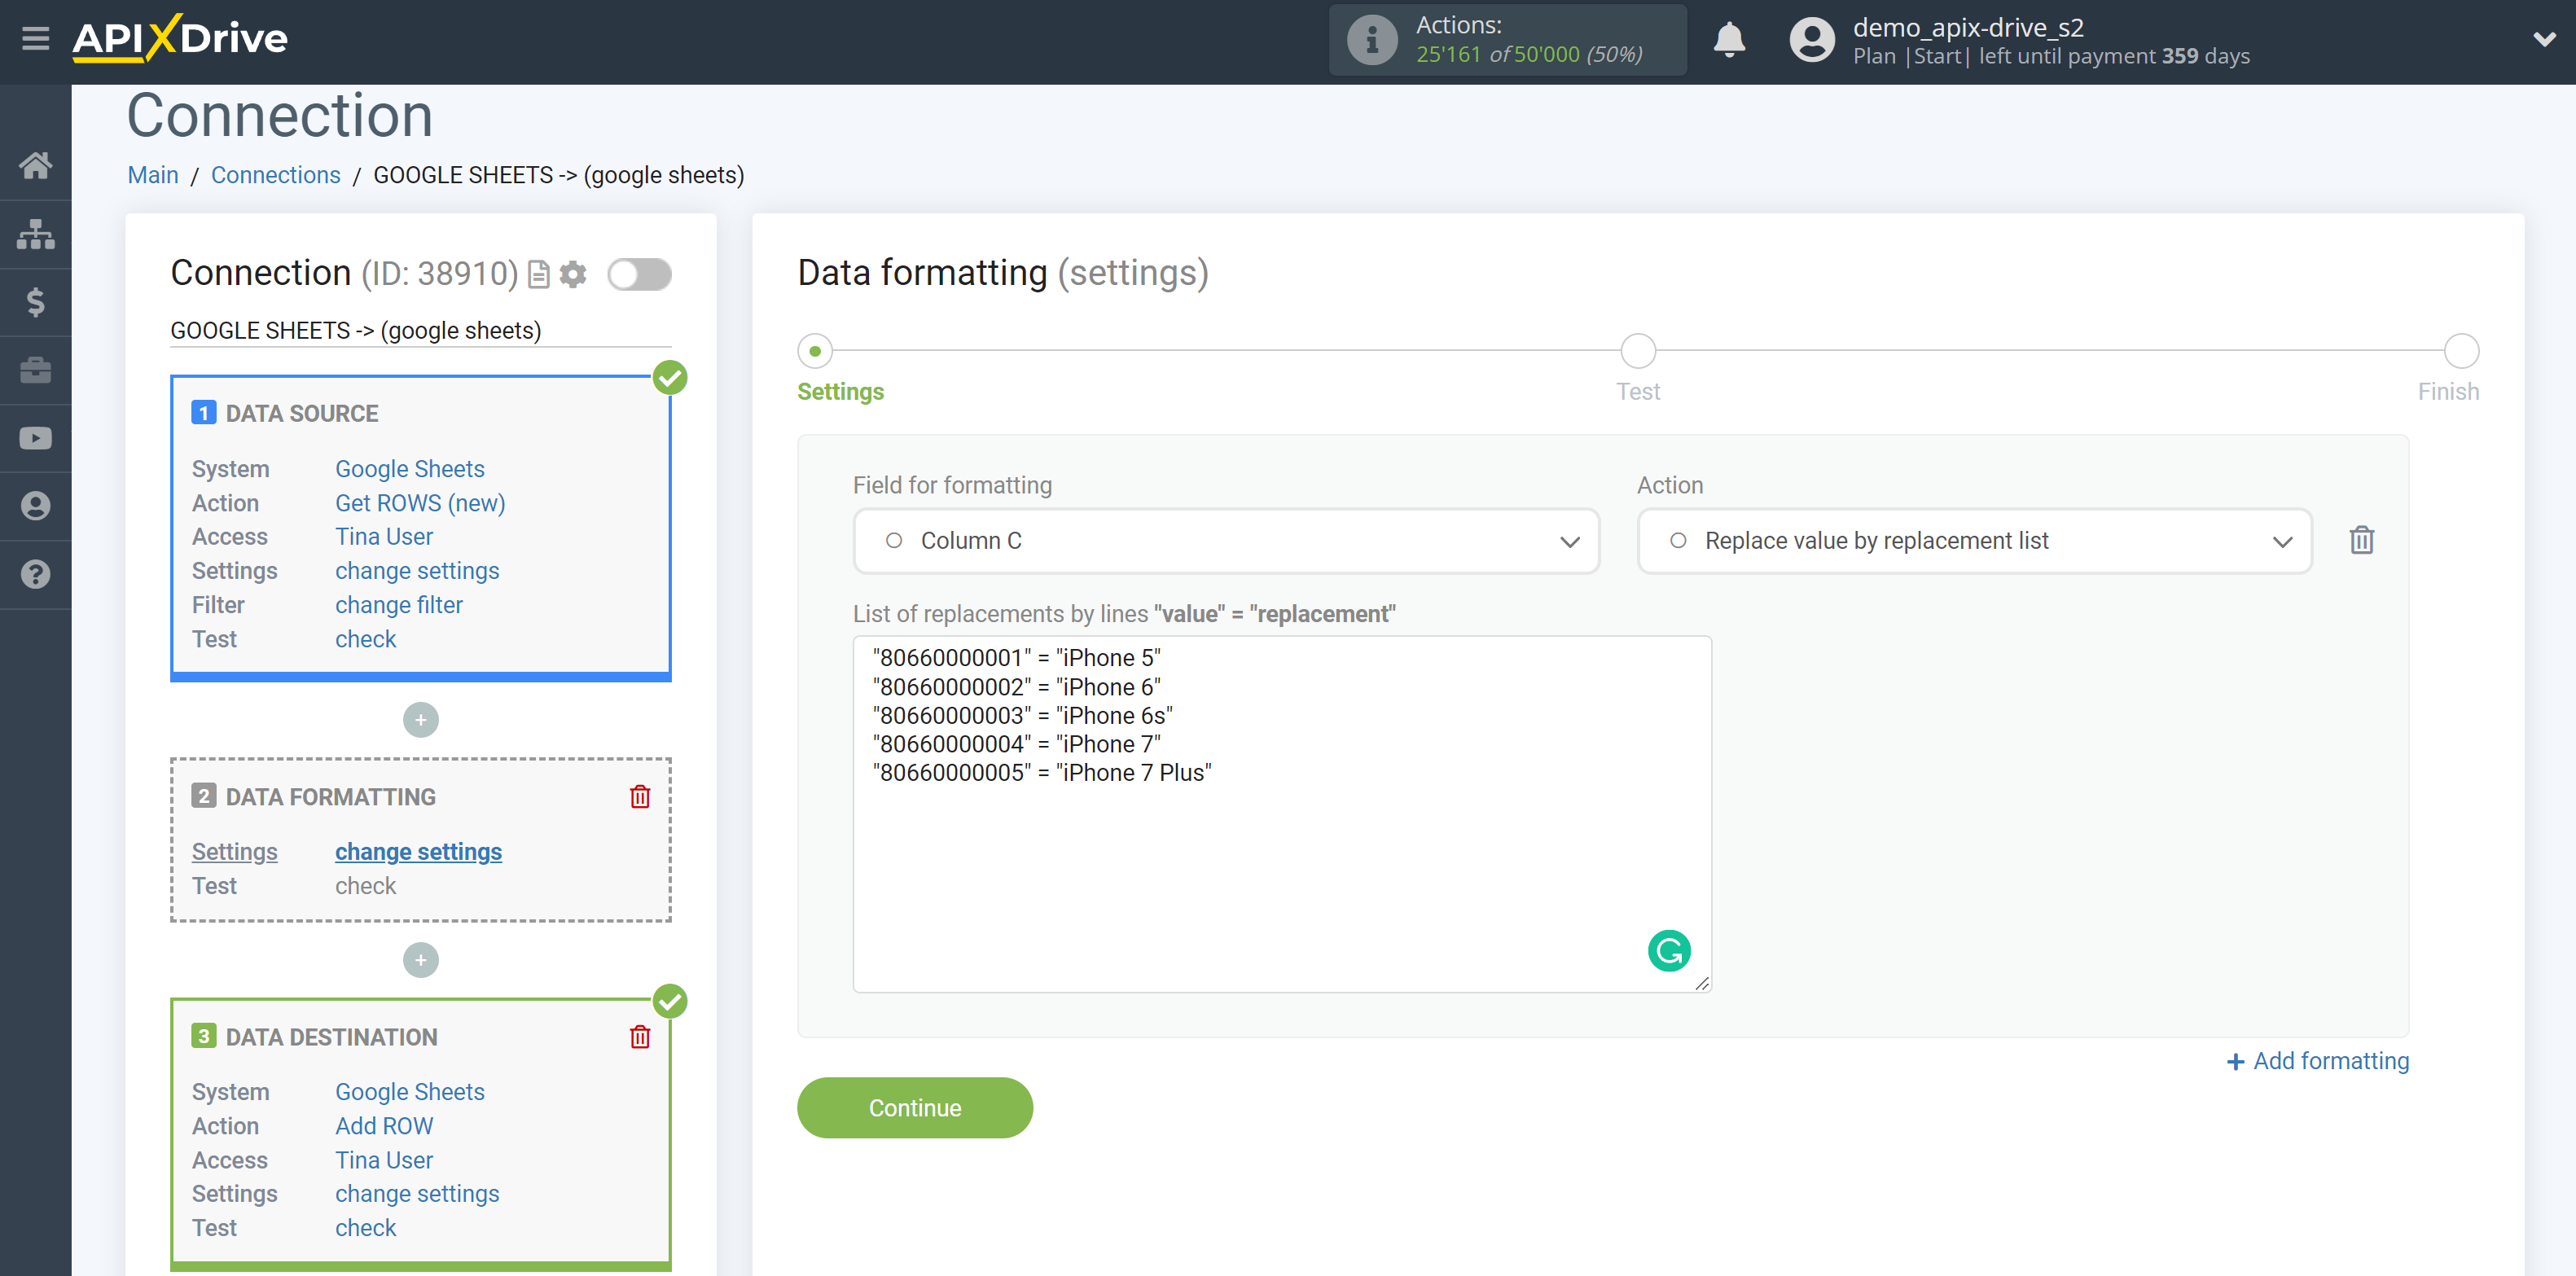This screenshot has width=2576, height=1276.
Task: Click Add ROW action link
Action: pos(384,1126)
